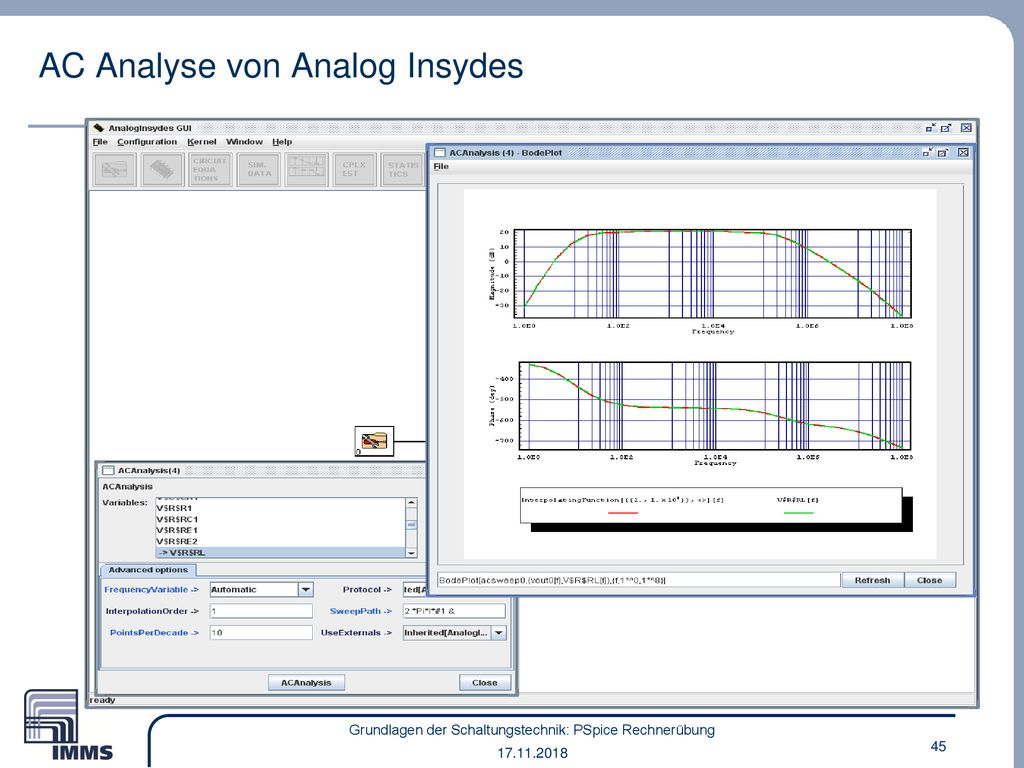
Task: Click the CPLX EST toolbar button
Action: pyautogui.click(x=354, y=170)
